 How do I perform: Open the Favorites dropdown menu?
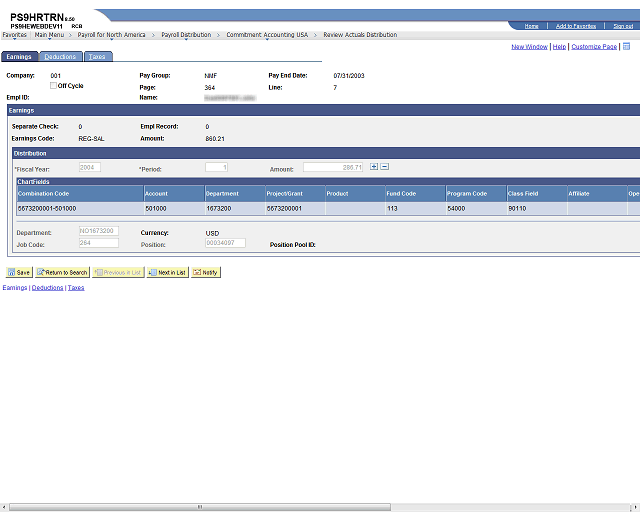[x=14, y=35]
